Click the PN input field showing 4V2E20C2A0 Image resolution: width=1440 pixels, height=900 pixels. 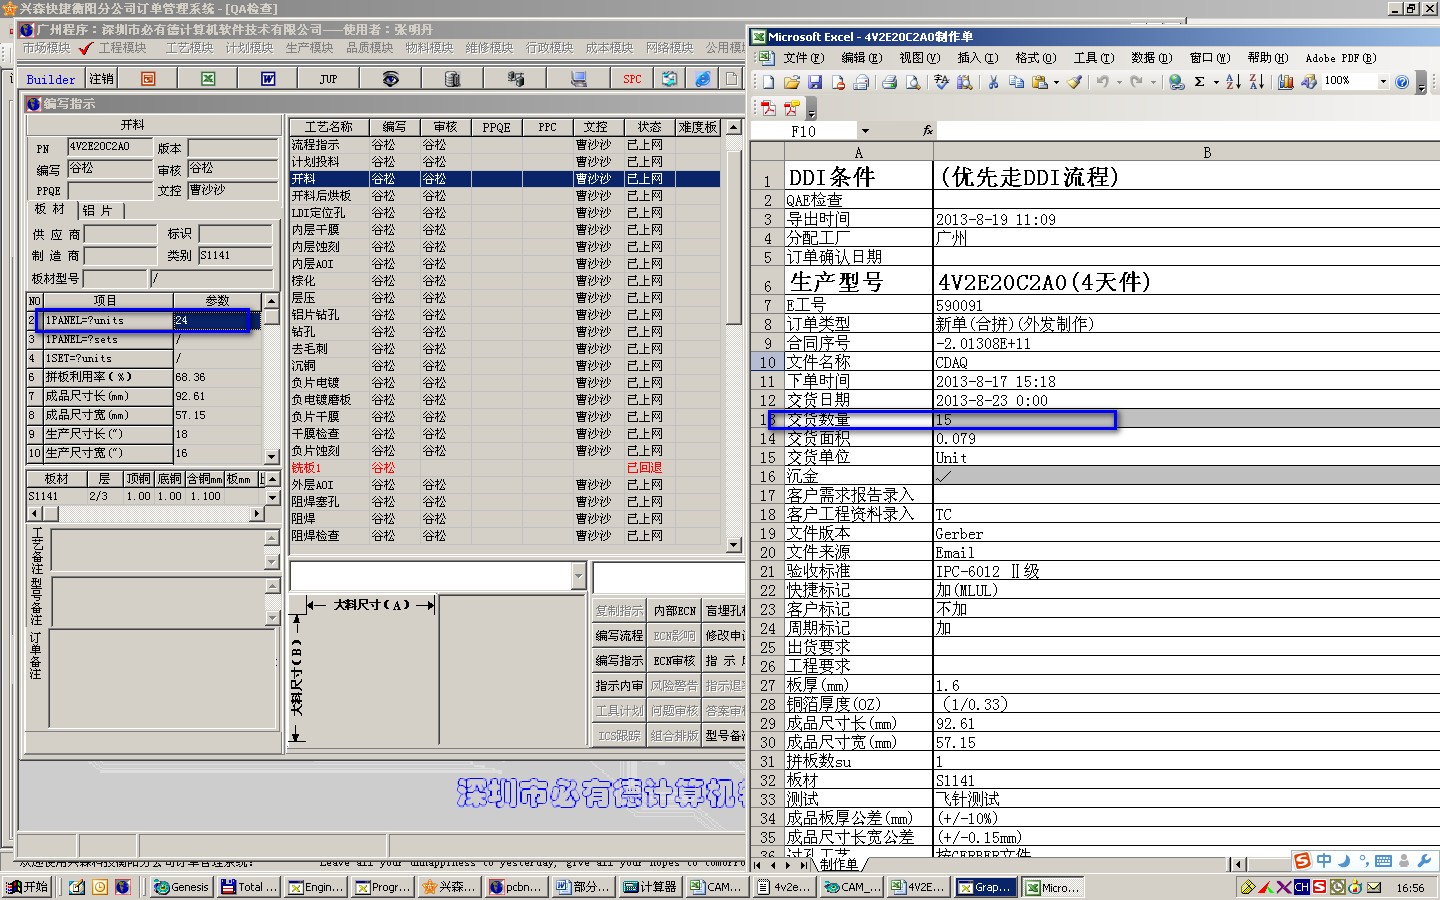click(110, 147)
